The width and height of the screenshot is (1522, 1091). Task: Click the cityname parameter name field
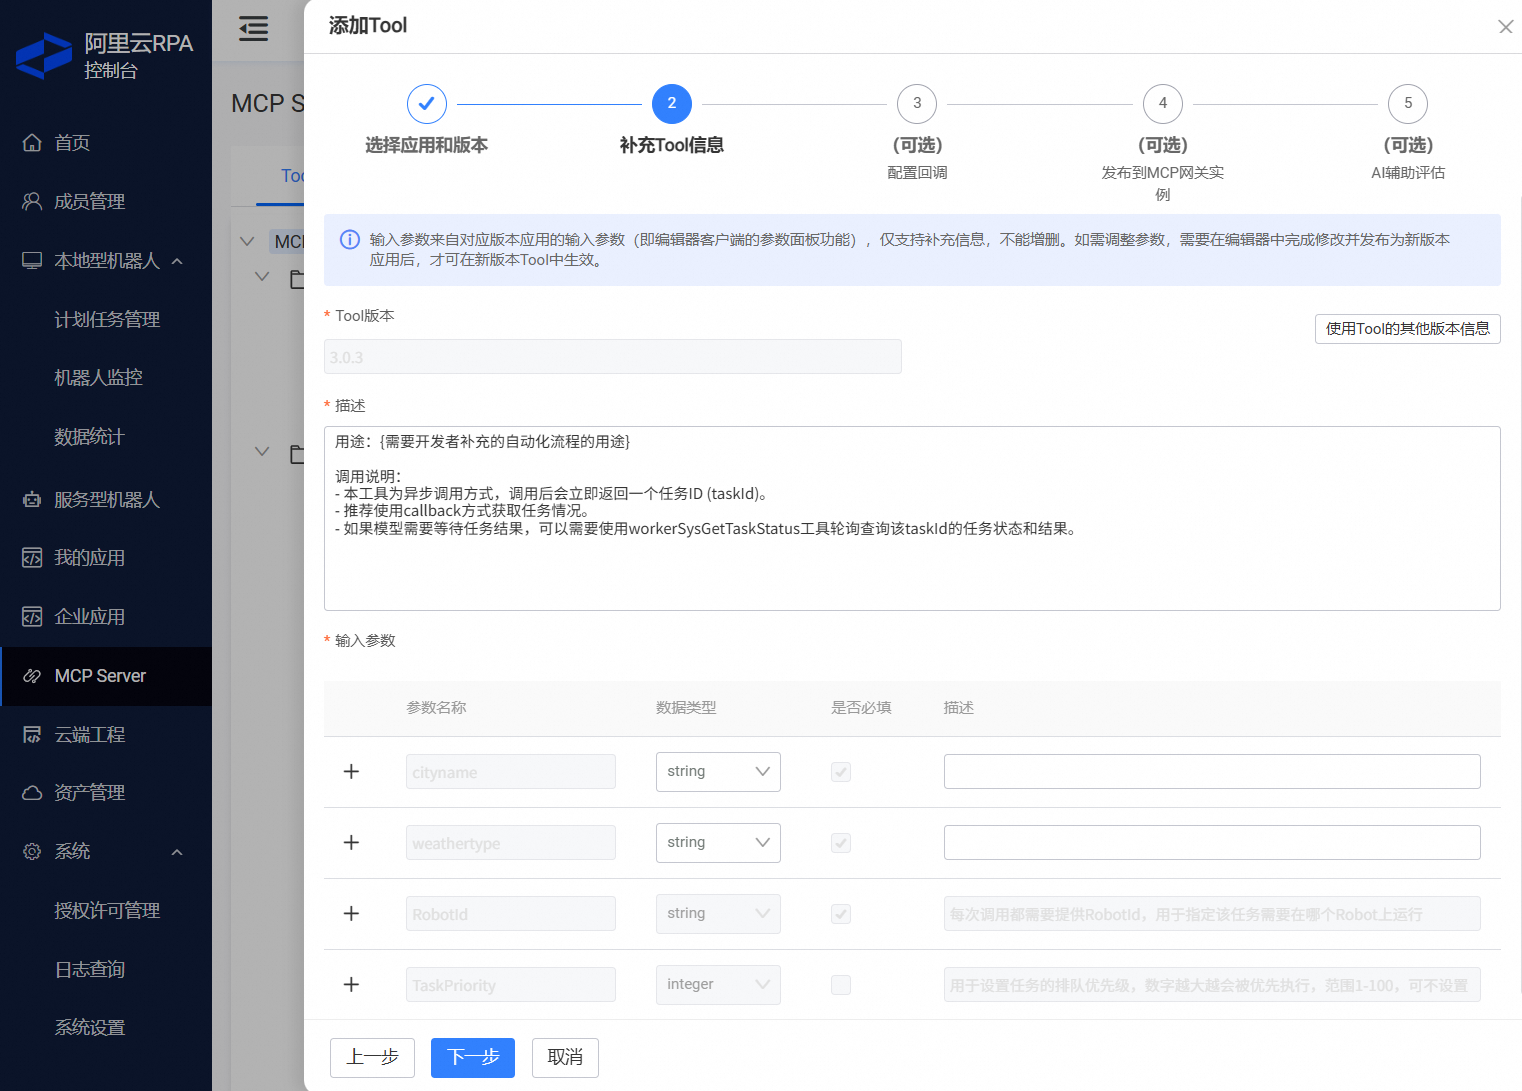pyautogui.click(x=511, y=772)
